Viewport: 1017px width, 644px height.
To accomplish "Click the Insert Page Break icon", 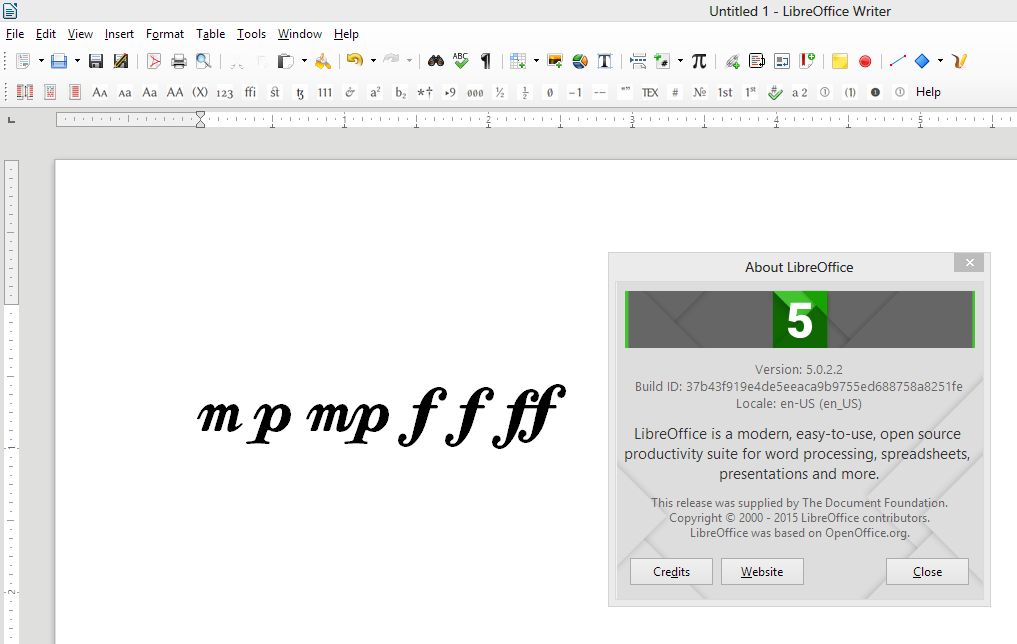I will 638,61.
